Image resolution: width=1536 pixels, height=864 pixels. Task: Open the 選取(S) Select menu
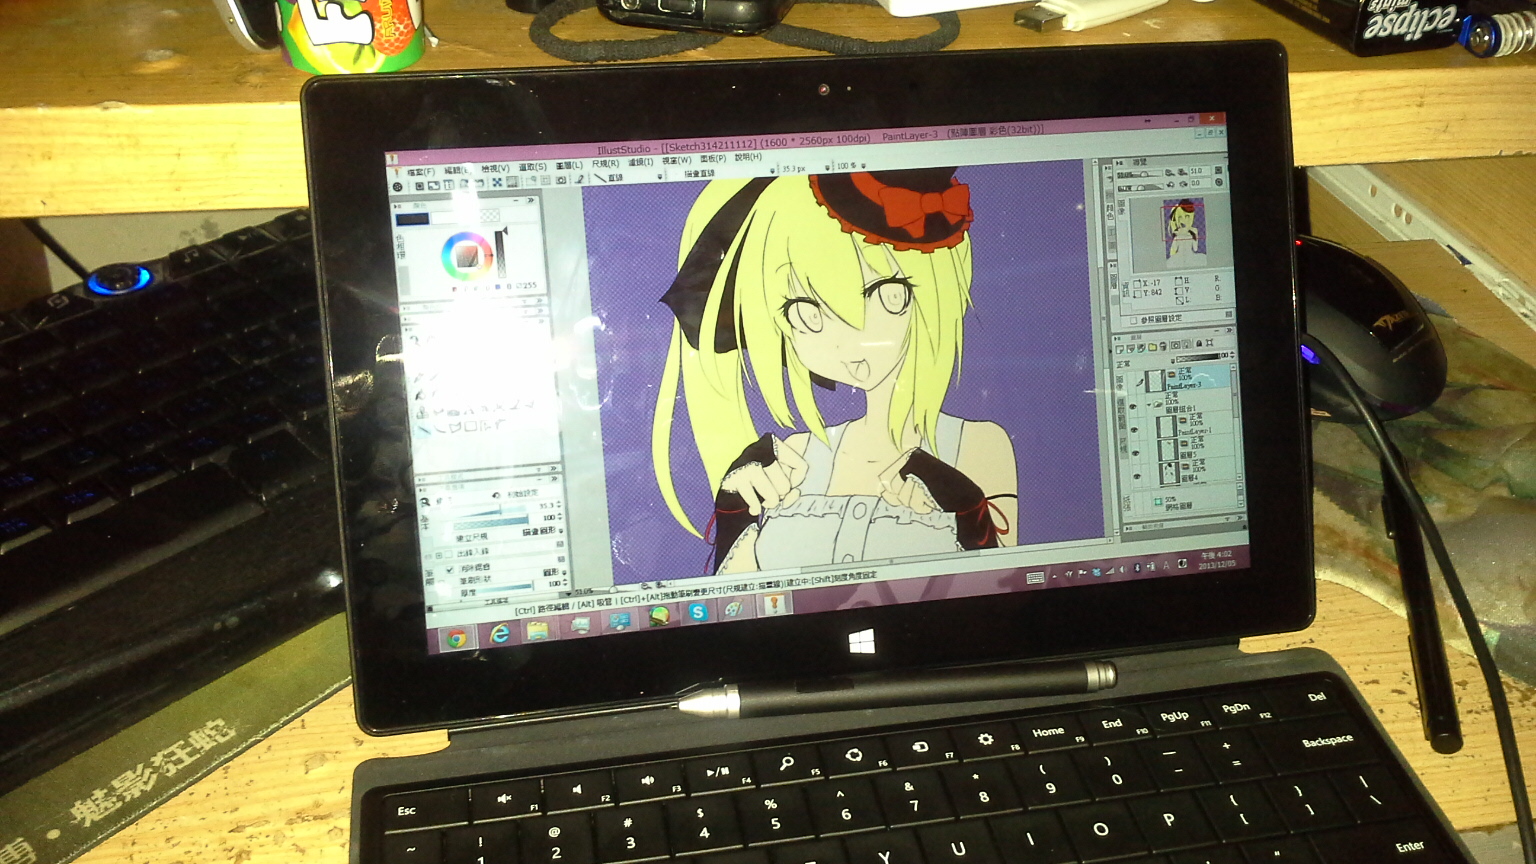click(533, 167)
